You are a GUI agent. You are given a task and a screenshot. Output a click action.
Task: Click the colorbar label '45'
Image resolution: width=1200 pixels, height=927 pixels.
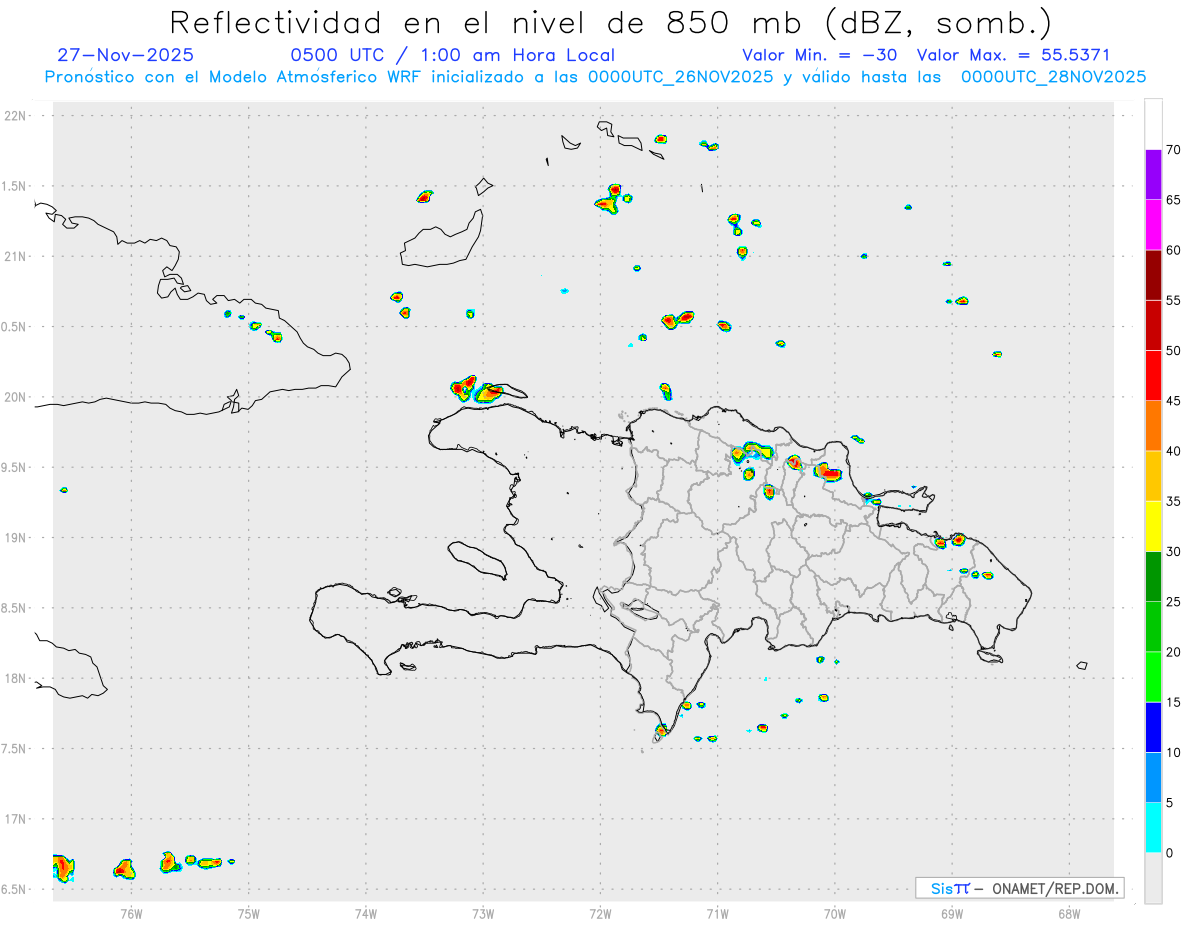(1173, 401)
